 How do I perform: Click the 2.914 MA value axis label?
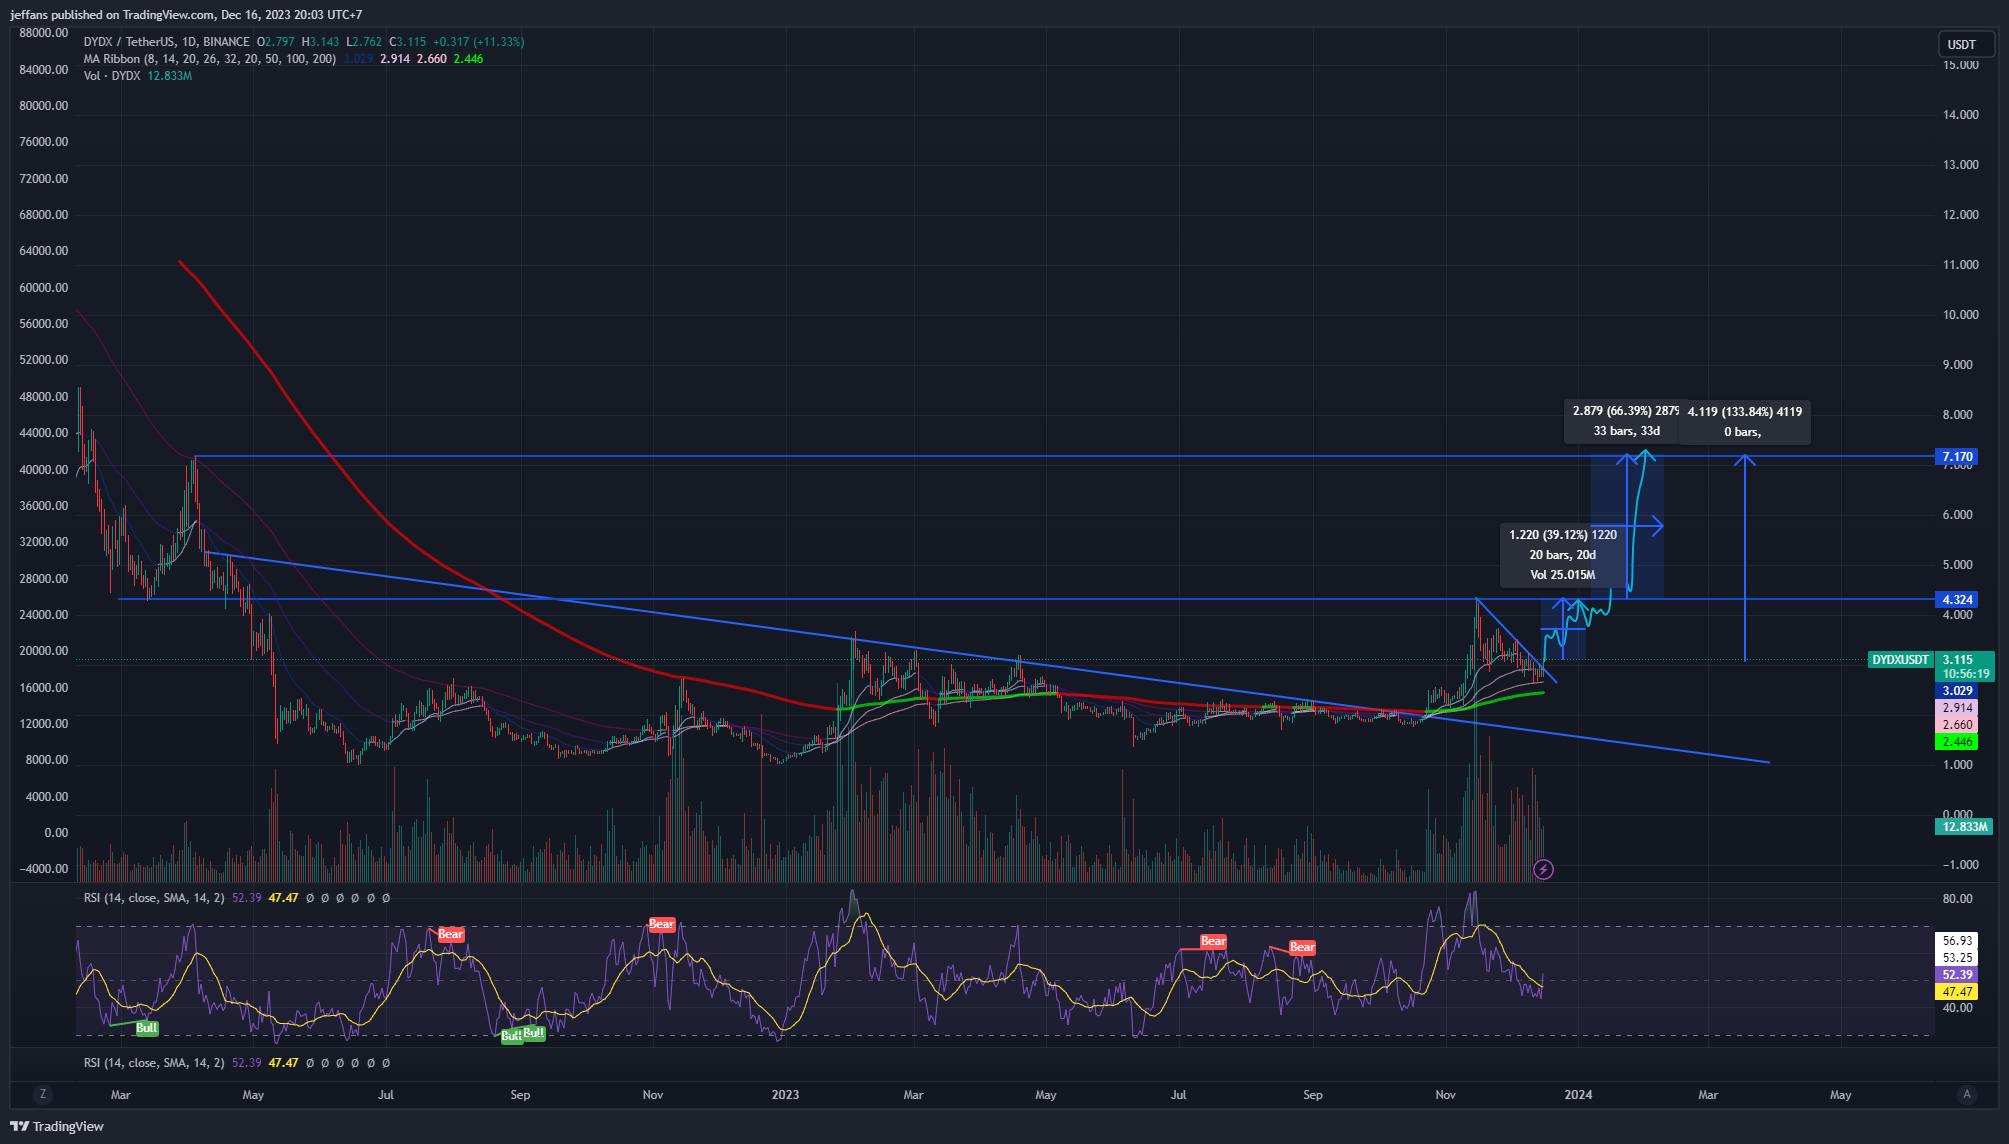point(1957,708)
